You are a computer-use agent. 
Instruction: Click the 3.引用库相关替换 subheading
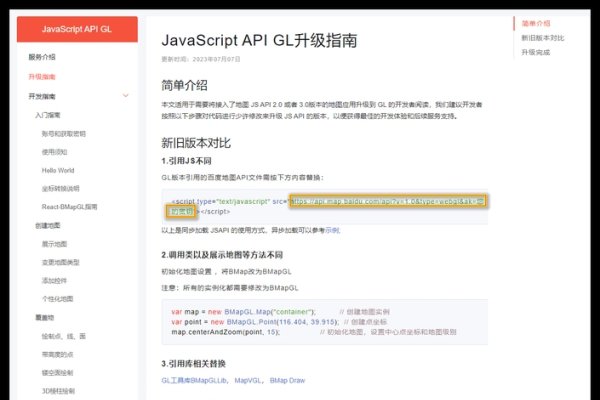194,364
